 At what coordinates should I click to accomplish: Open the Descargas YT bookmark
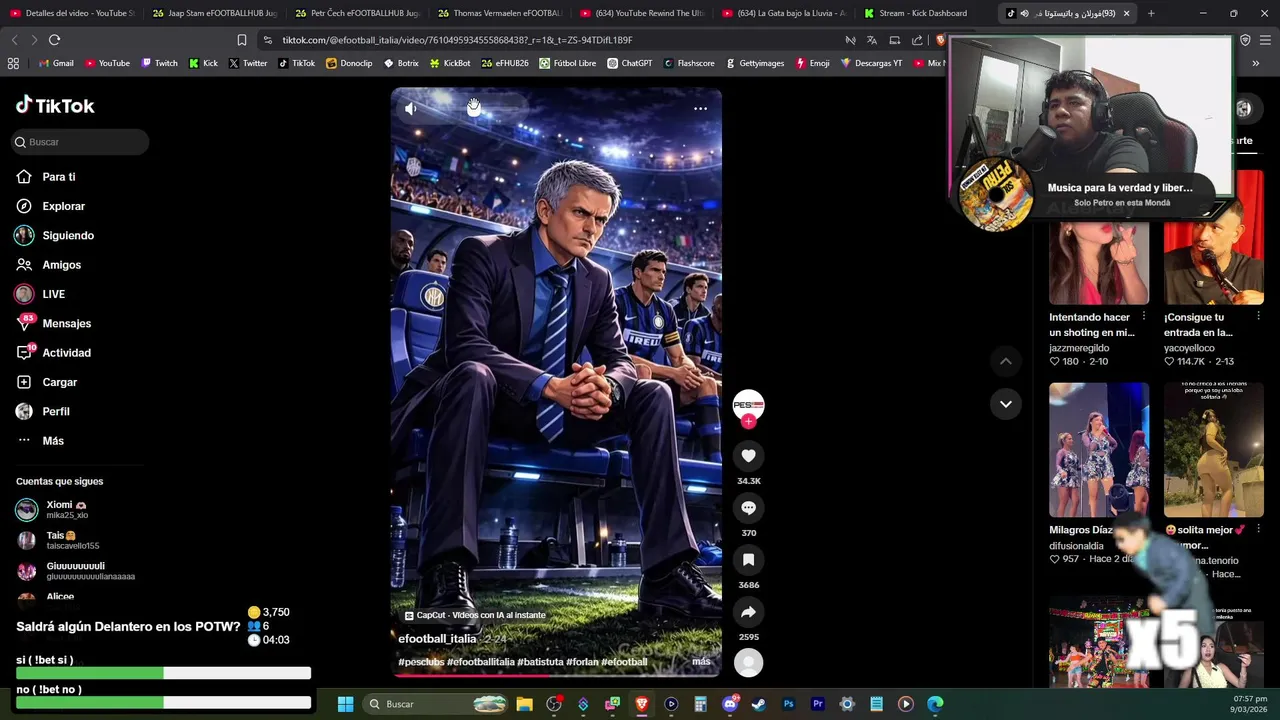point(871,63)
